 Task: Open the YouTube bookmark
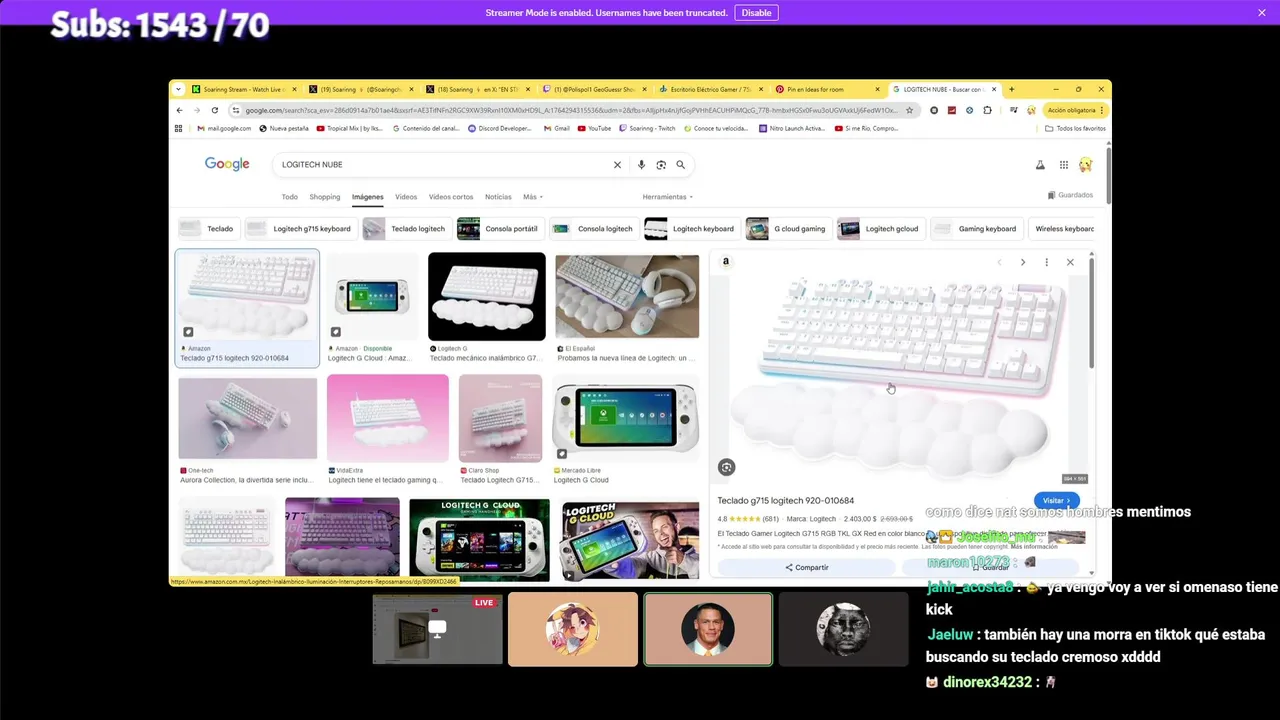(x=594, y=128)
